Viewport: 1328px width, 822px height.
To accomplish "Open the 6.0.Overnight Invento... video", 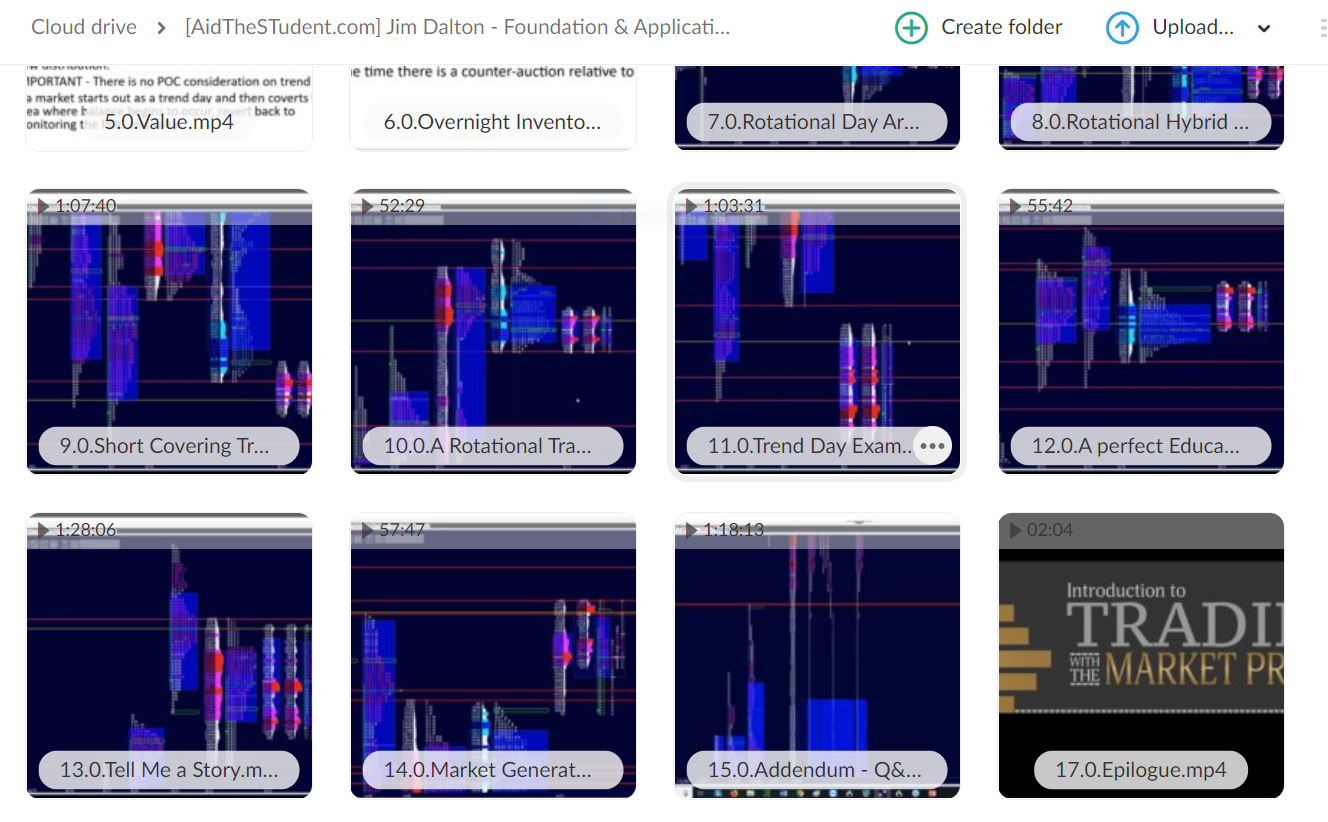I will [493, 107].
